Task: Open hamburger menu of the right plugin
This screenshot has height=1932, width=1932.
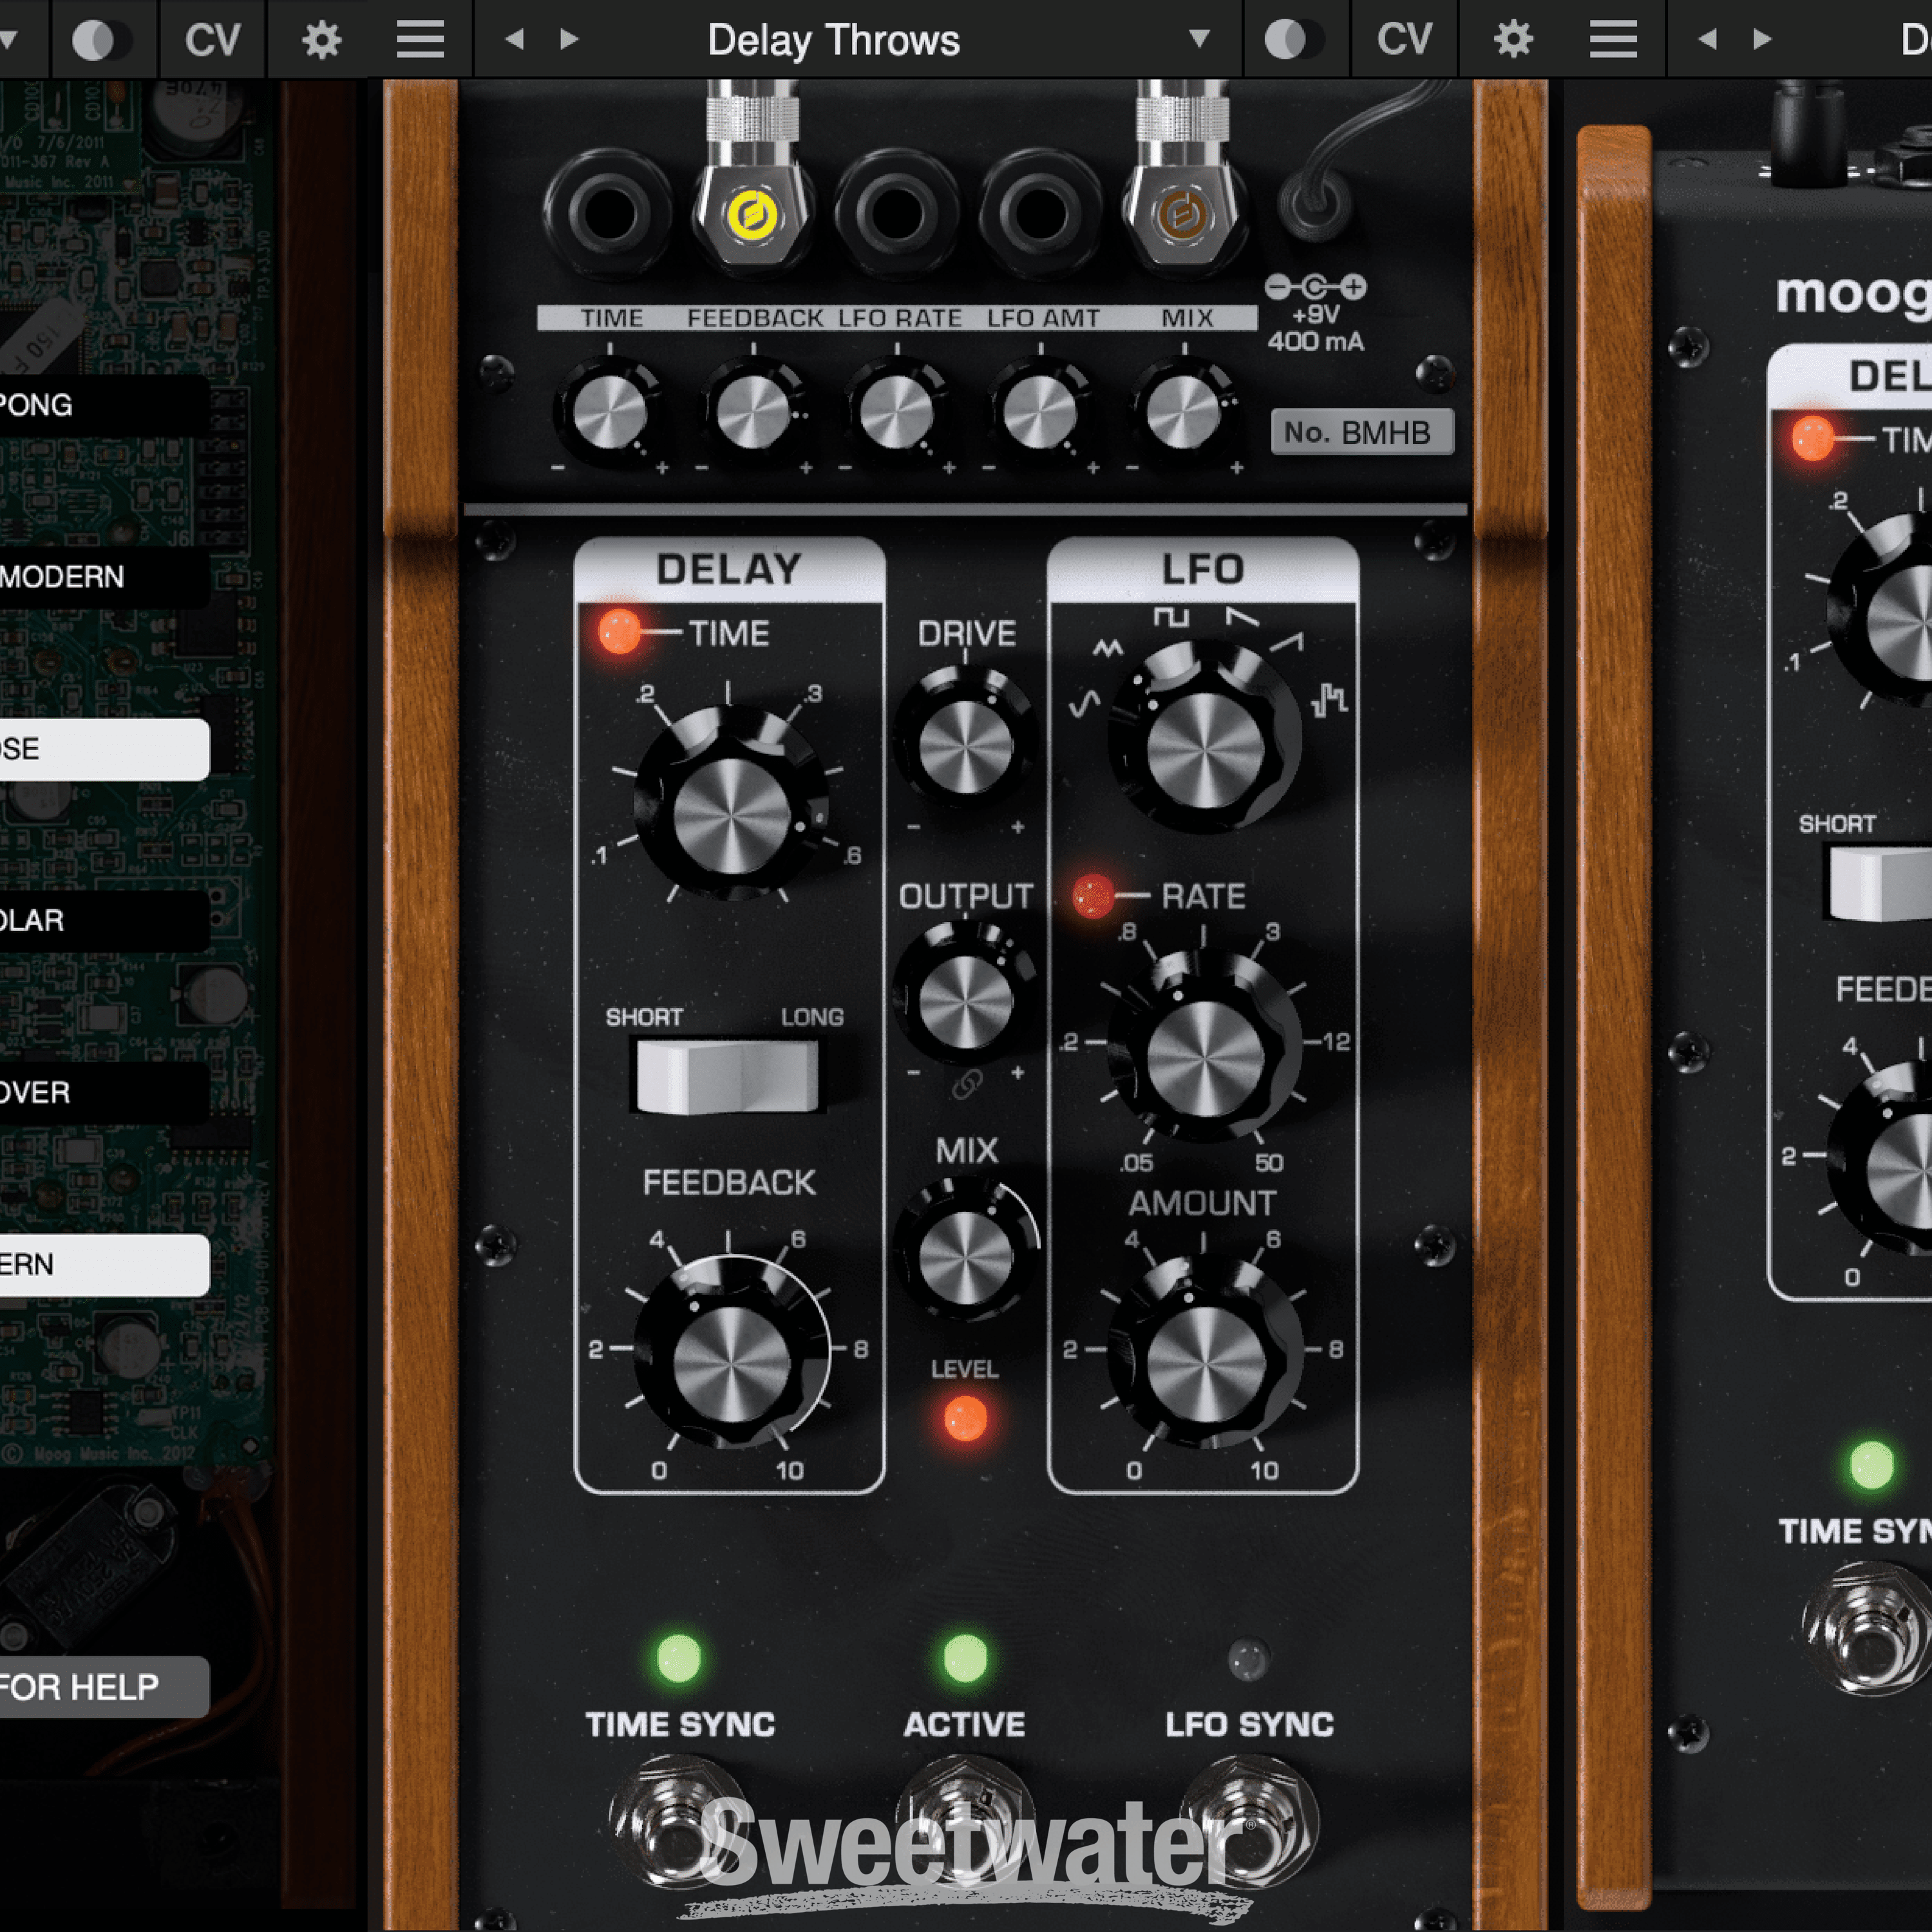Action: coord(1613,41)
